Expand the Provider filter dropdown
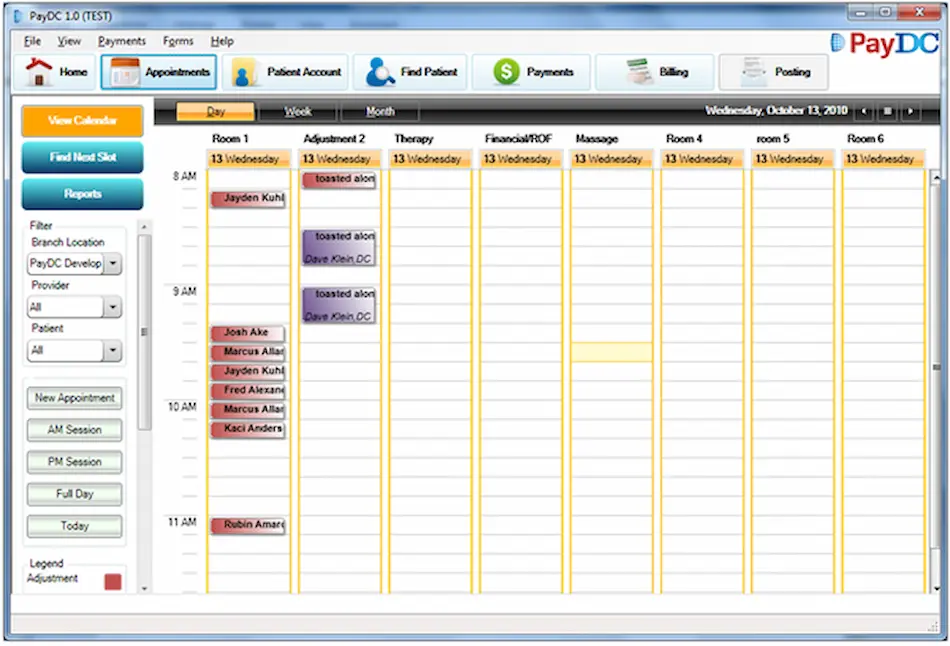 tap(112, 307)
